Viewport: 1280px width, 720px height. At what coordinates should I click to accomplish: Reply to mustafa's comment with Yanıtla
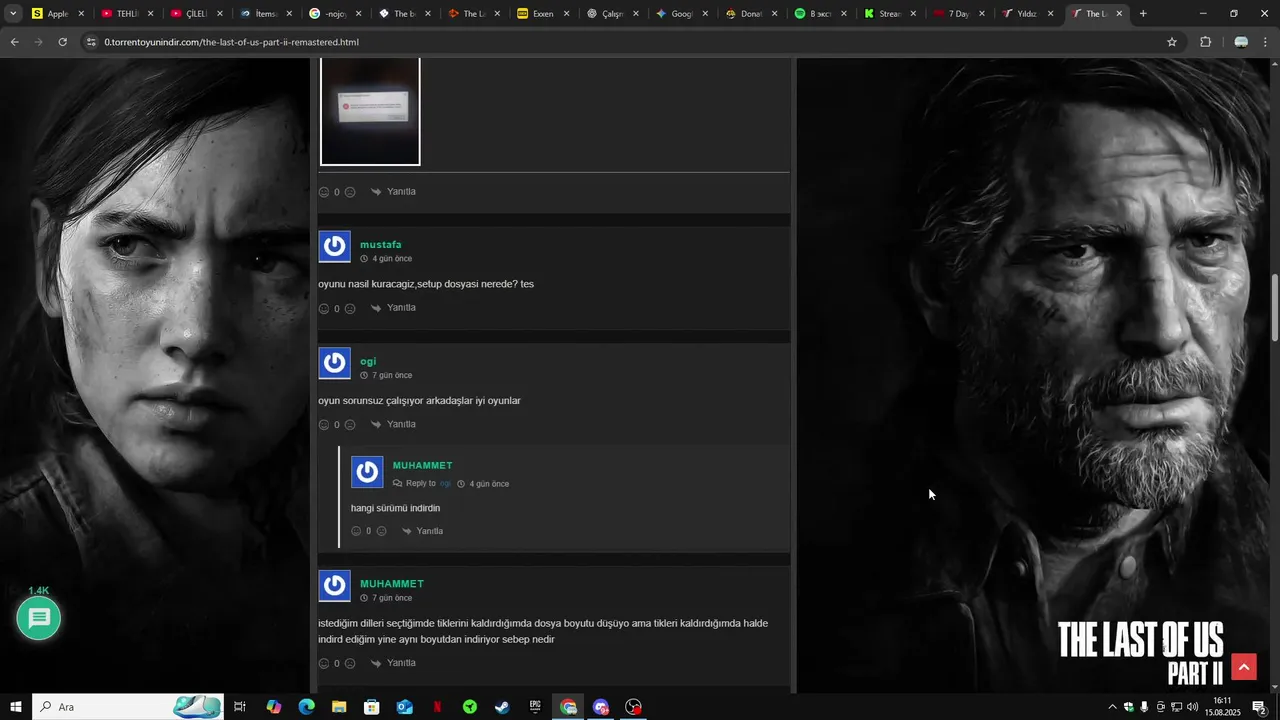tap(394, 308)
